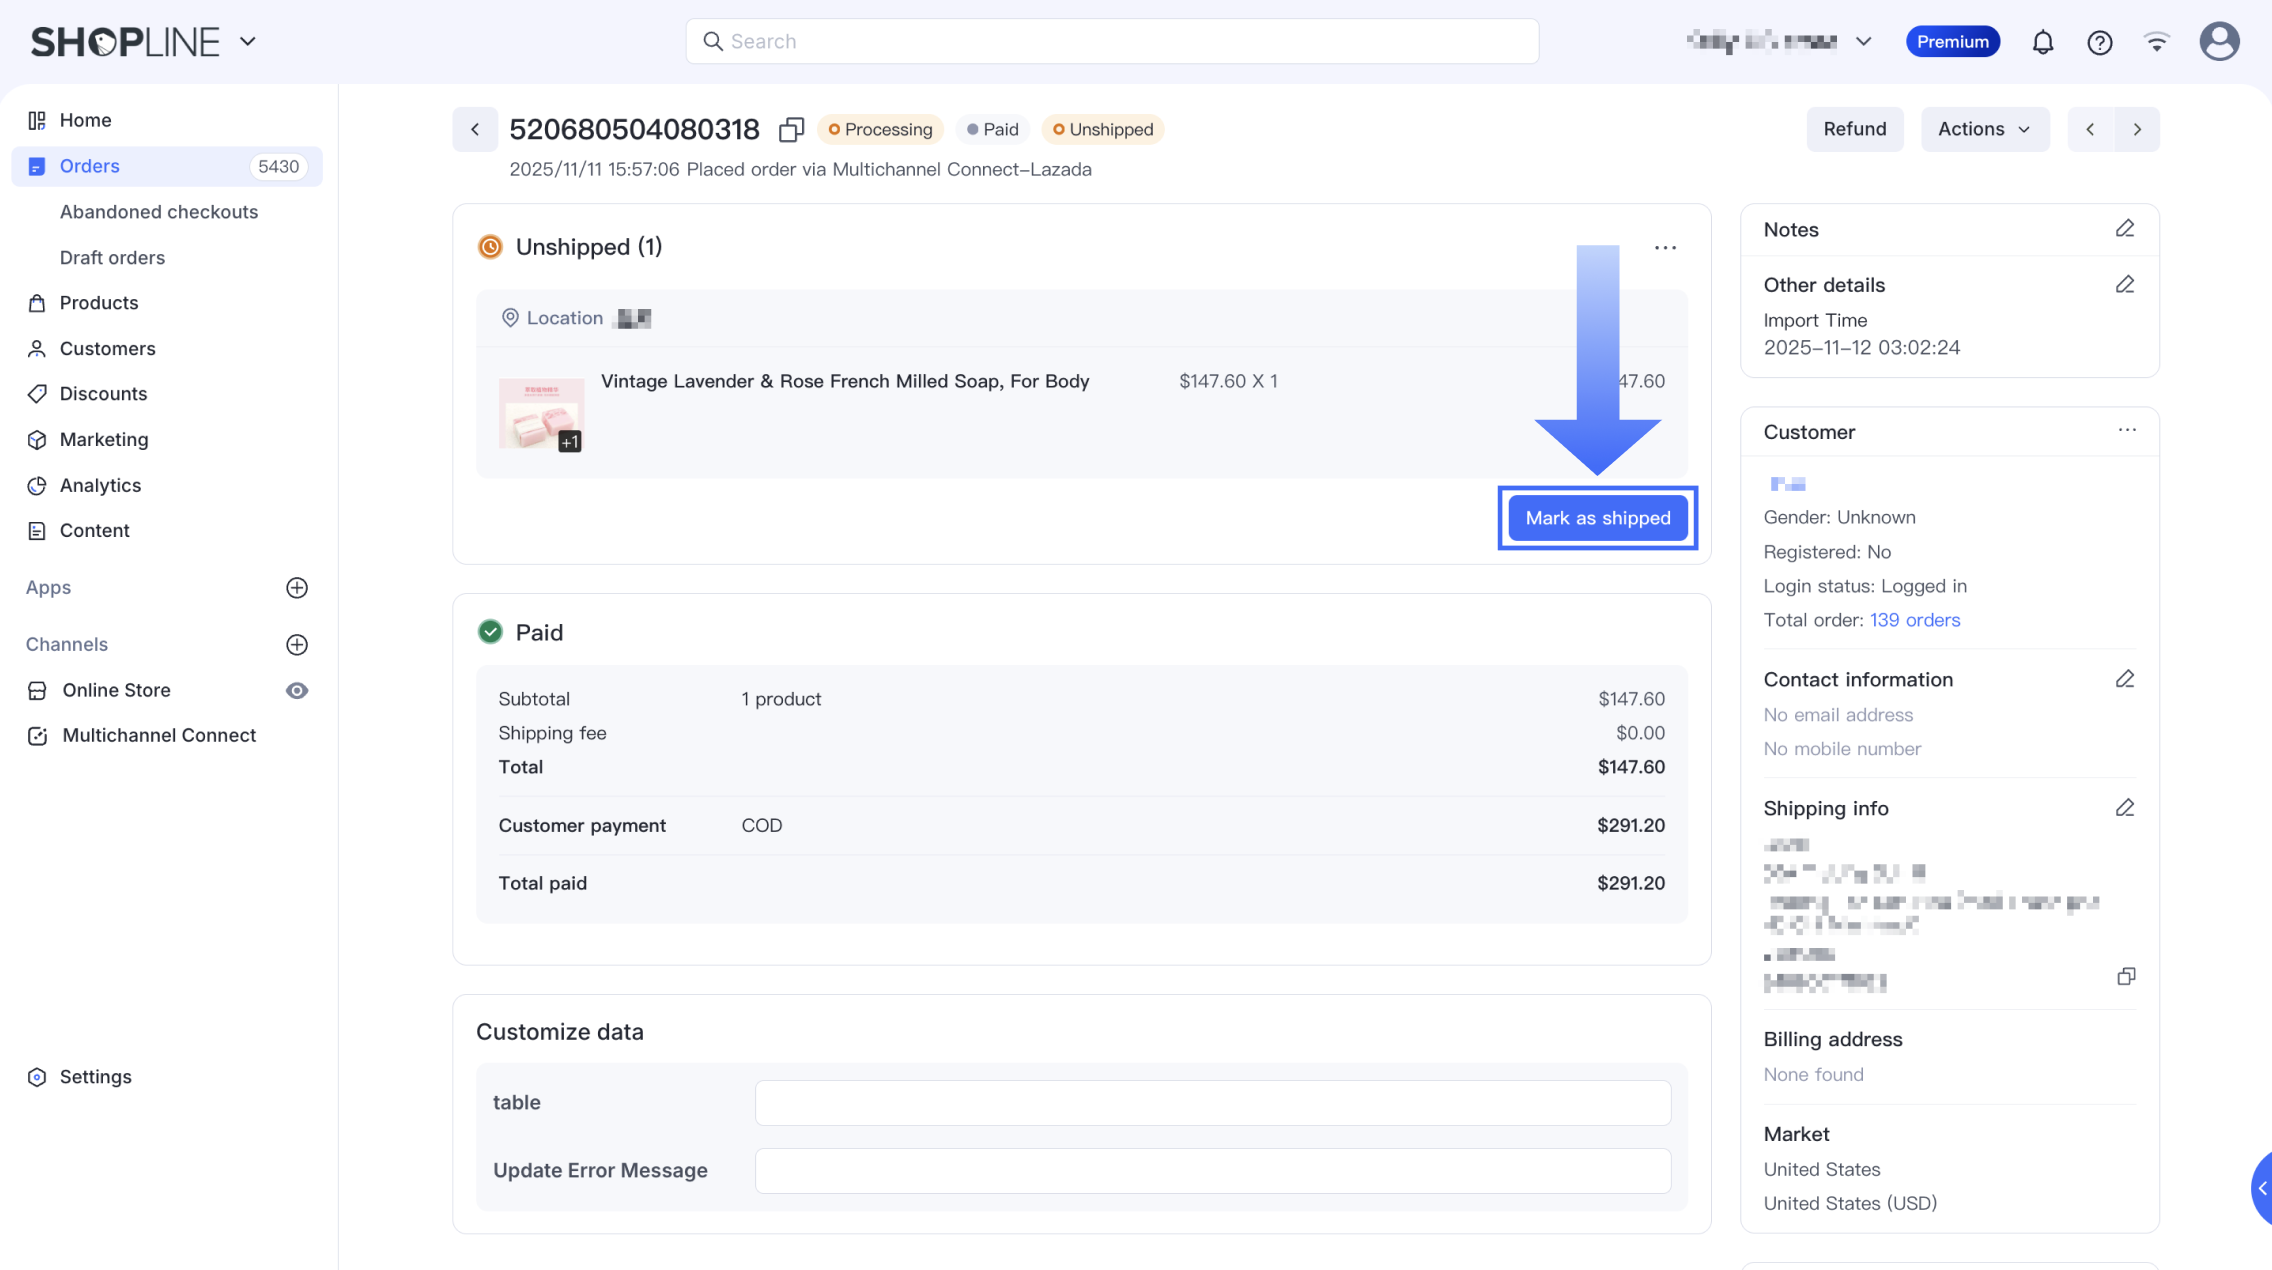Expand store name switcher dropdown
The width and height of the screenshot is (2272, 1270).
pyautogui.click(x=1863, y=42)
